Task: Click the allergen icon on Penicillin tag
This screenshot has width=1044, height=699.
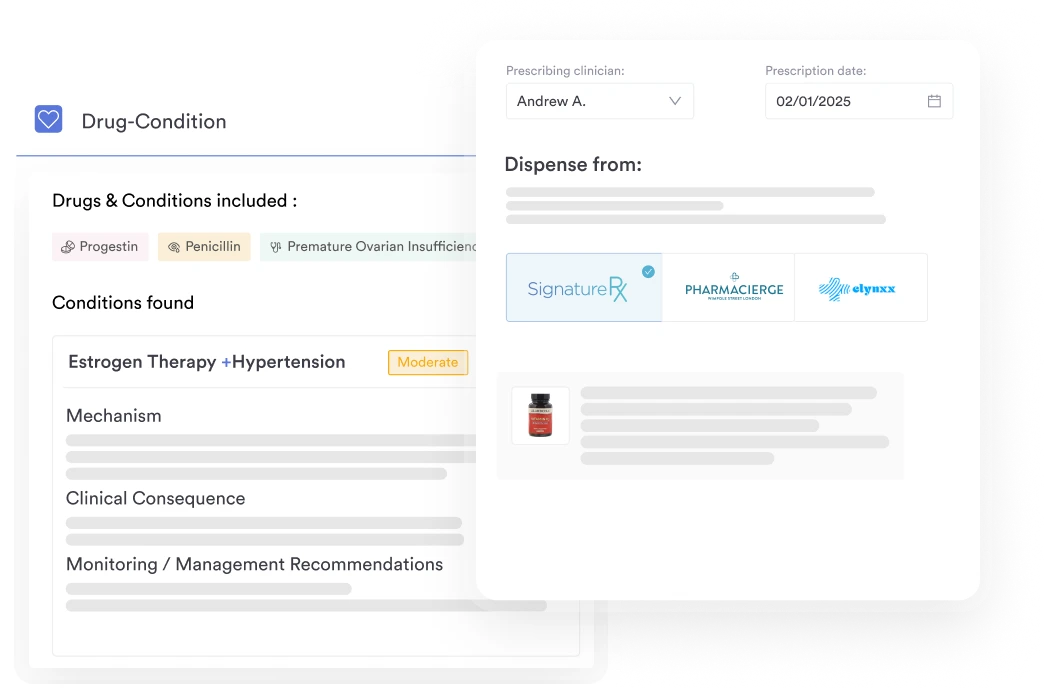Action: 174,247
